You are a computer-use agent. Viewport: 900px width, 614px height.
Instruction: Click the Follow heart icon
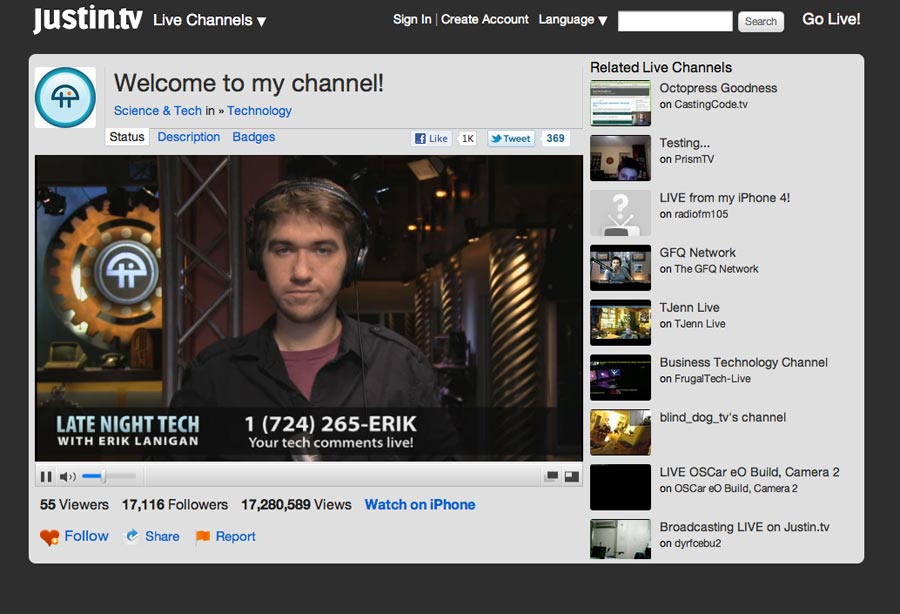(x=49, y=537)
